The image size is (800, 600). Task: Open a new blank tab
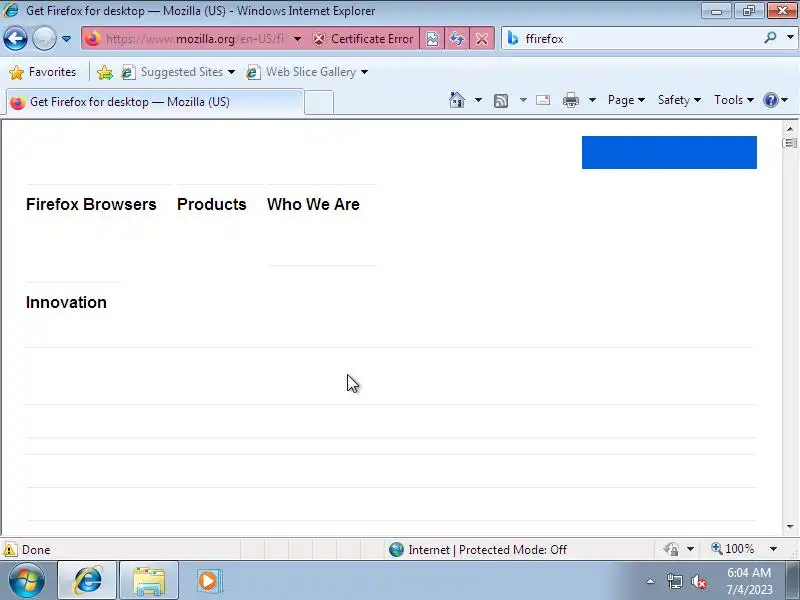(x=319, y=102)
